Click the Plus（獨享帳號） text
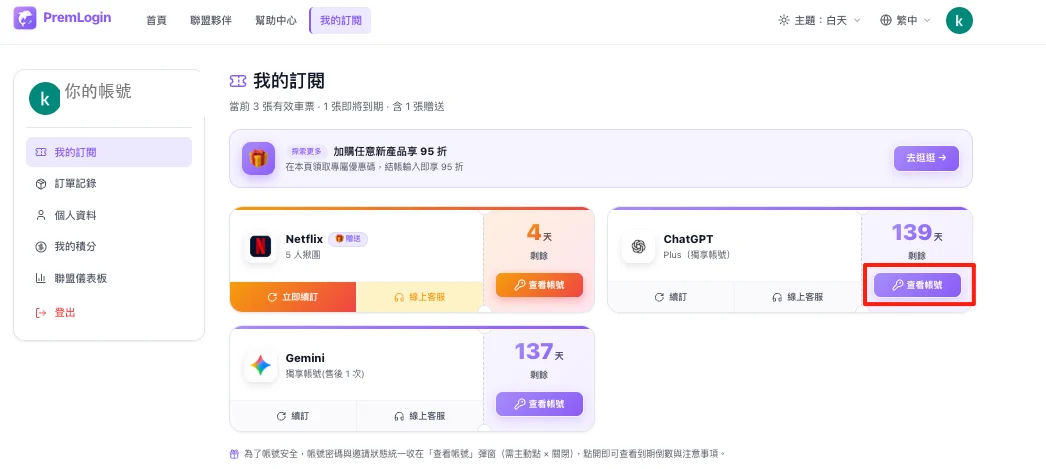This screenshot has height=469, width=1046. pyautogui.click(x=697, y=255)
